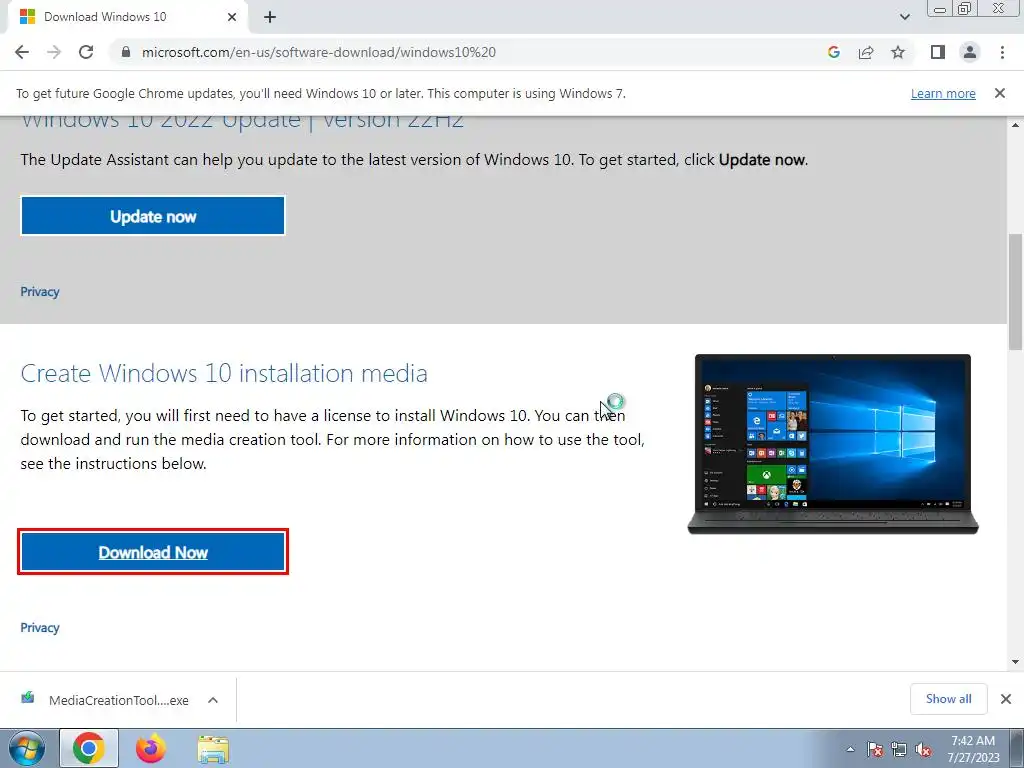Click the vertical scrollbar thumb
Screen dimensions: 1024x768
pyautogui.click(x=1016, y=292)
